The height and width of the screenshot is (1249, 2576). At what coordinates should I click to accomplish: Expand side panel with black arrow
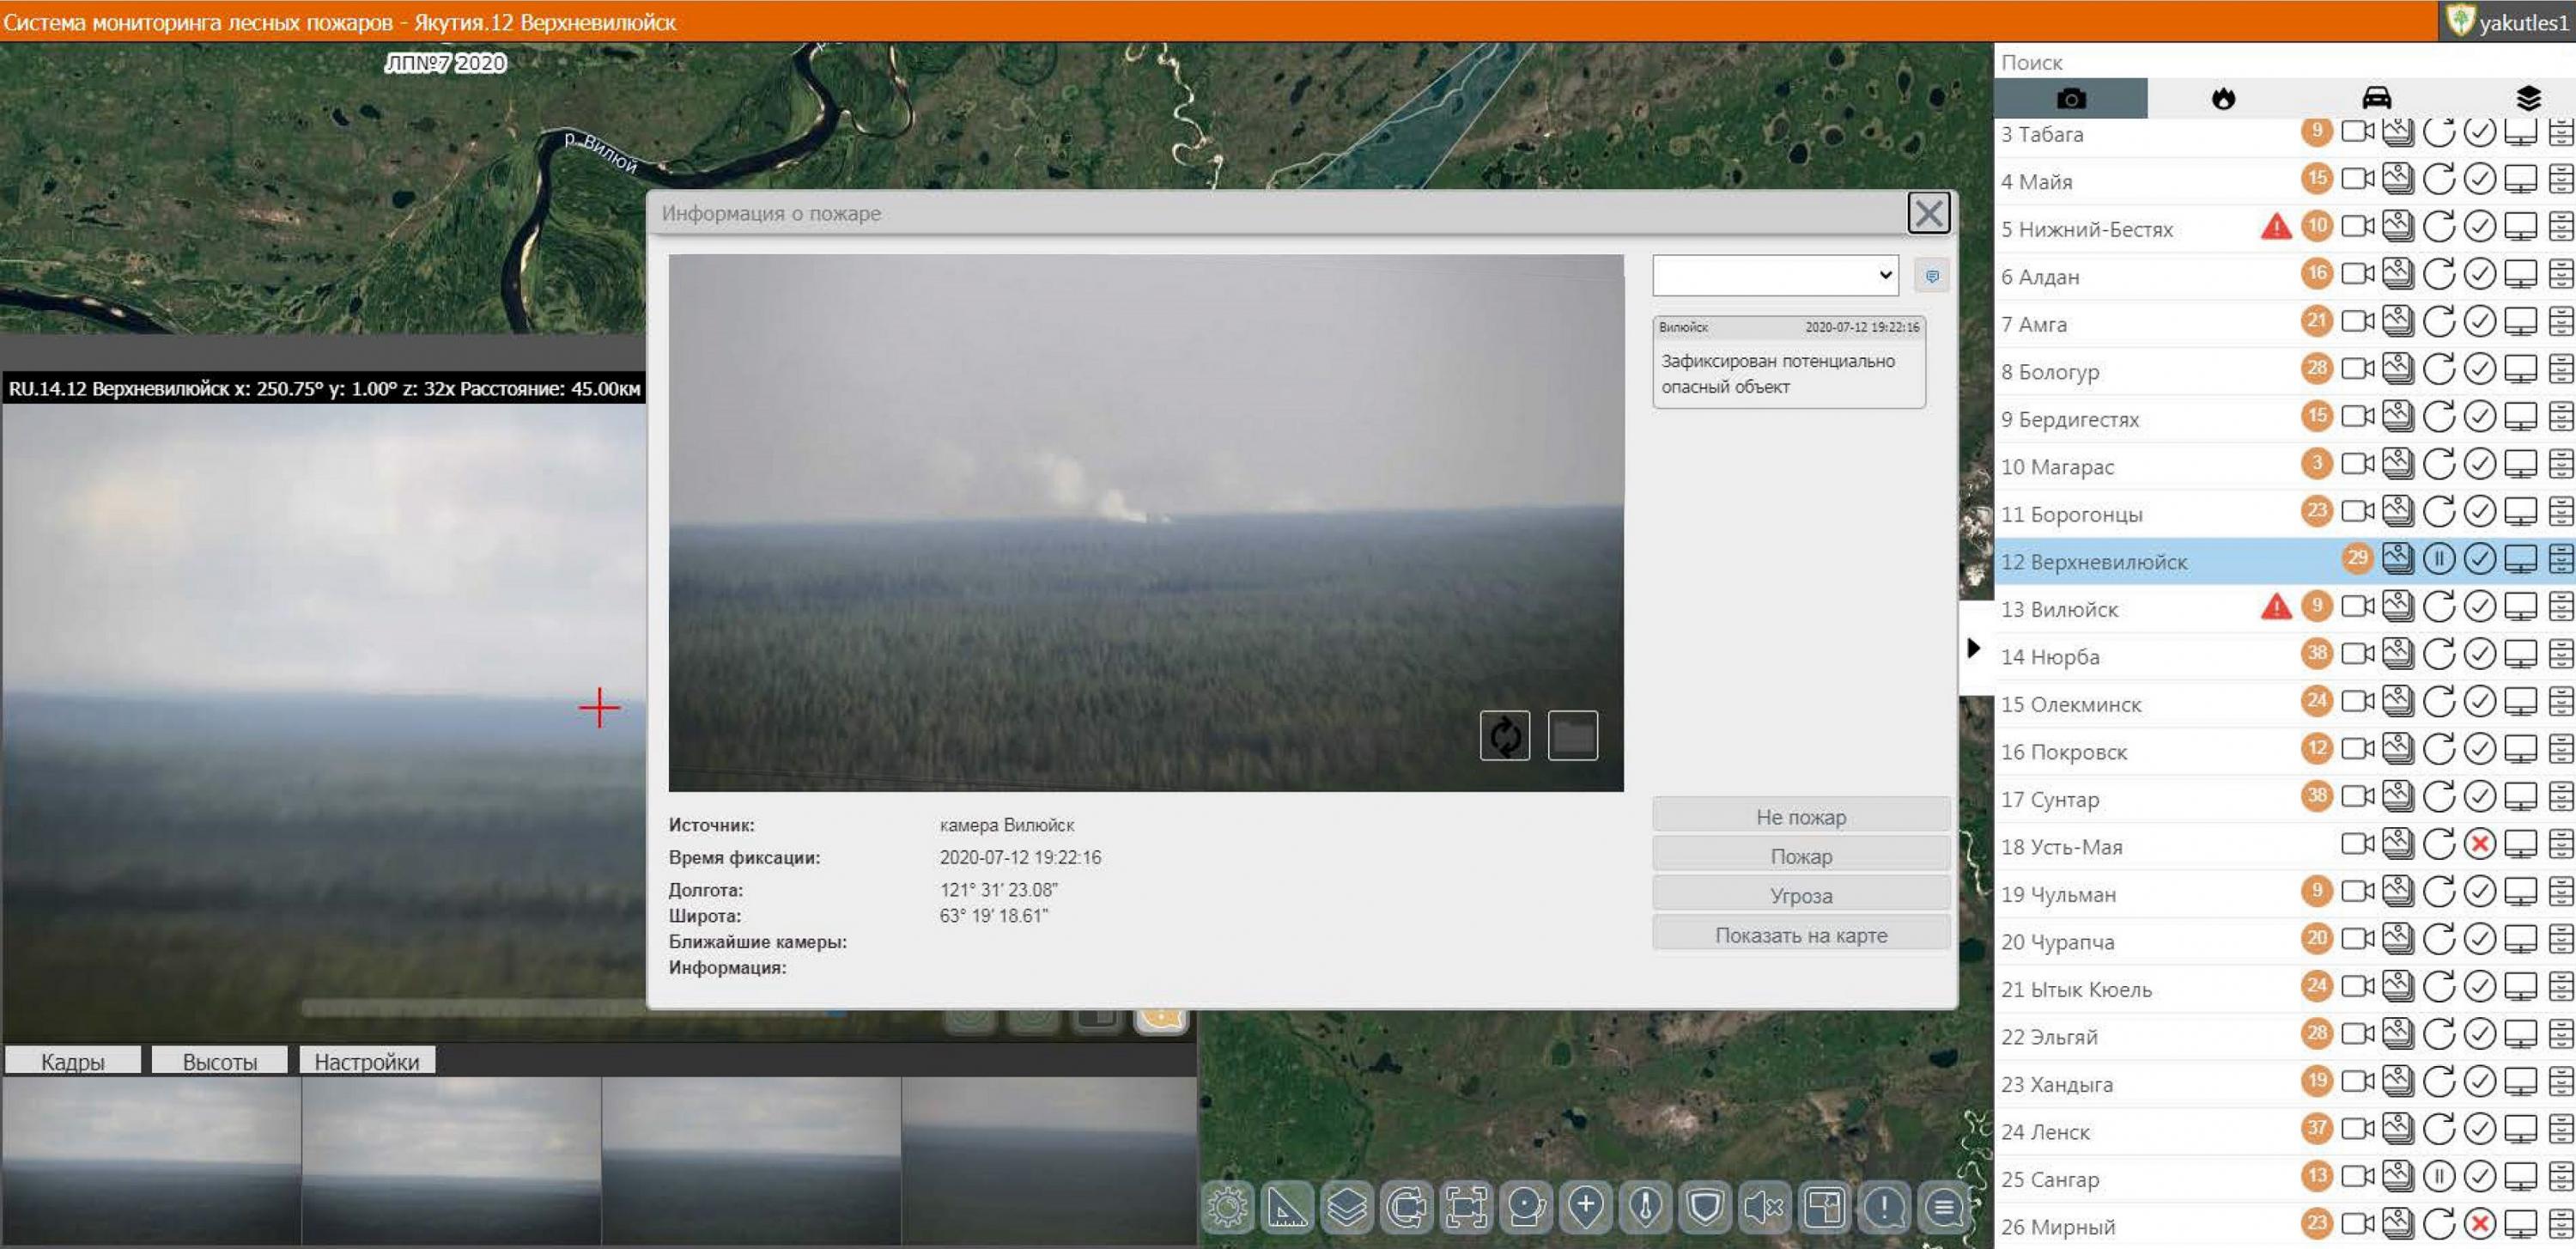click(1973, 648)
